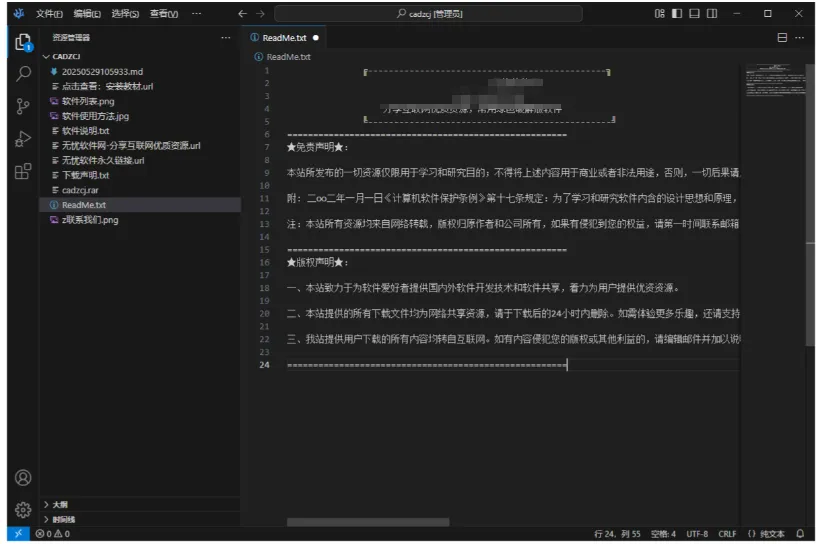Select the ReadMe.txt editor tab
This screenshot has height=544, width=827.
click(285, 37)
